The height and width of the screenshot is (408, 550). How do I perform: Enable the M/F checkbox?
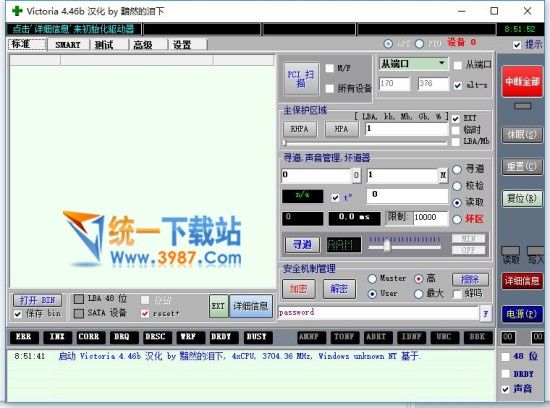pyautogui.click(x=329, y=68)
